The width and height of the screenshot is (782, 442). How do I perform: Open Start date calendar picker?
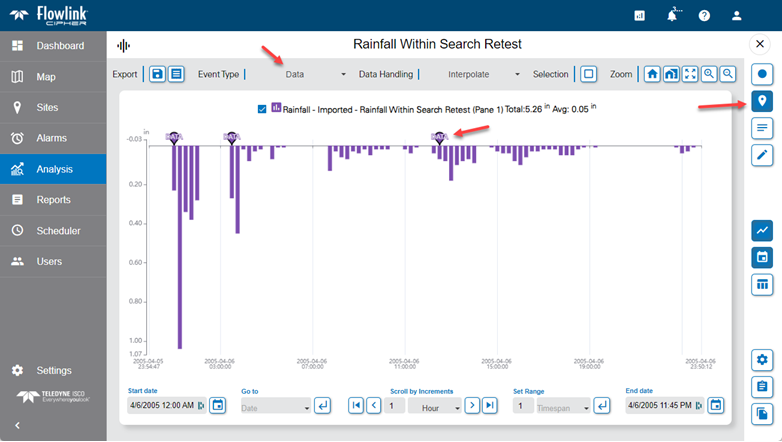point(218,405)
